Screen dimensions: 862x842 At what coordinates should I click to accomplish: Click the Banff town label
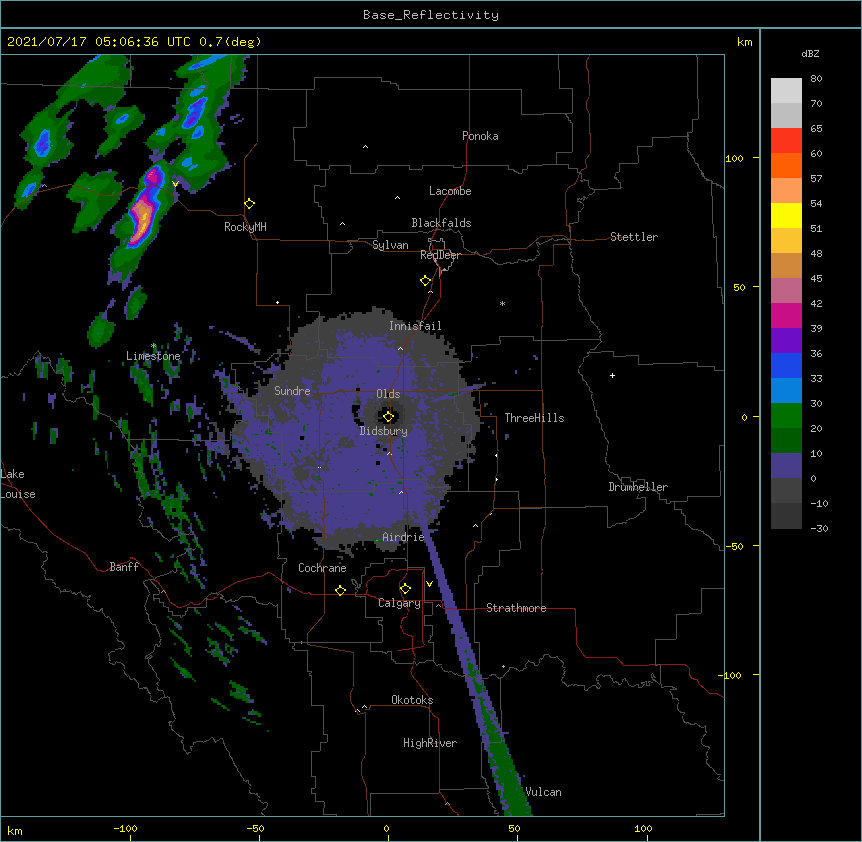click(x=124, y=567)
